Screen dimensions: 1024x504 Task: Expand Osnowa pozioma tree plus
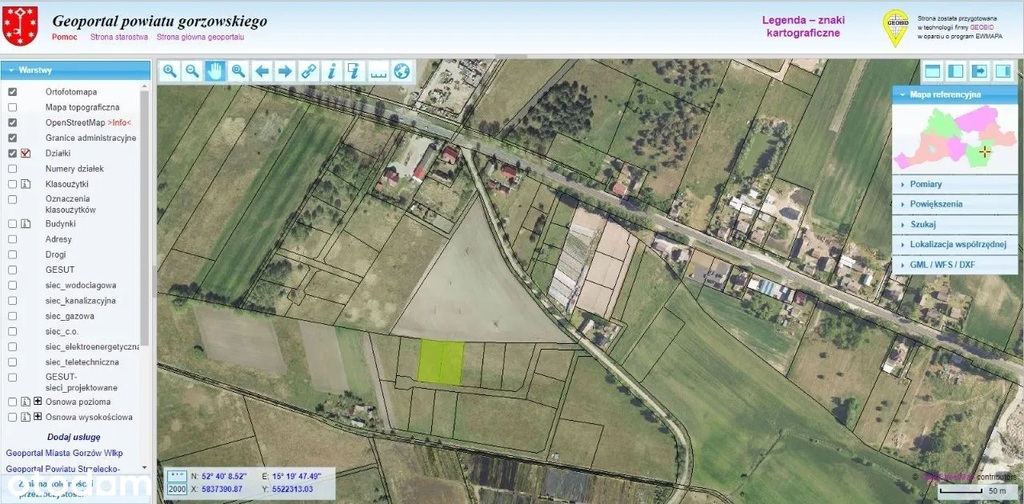[37, 402]
